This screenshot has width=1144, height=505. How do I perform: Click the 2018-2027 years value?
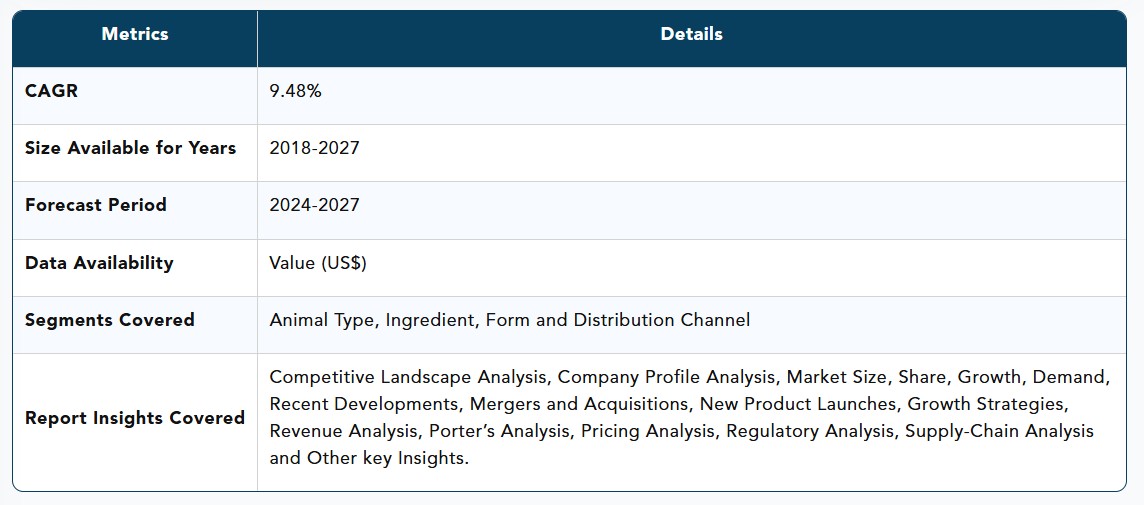pos(314,148)
